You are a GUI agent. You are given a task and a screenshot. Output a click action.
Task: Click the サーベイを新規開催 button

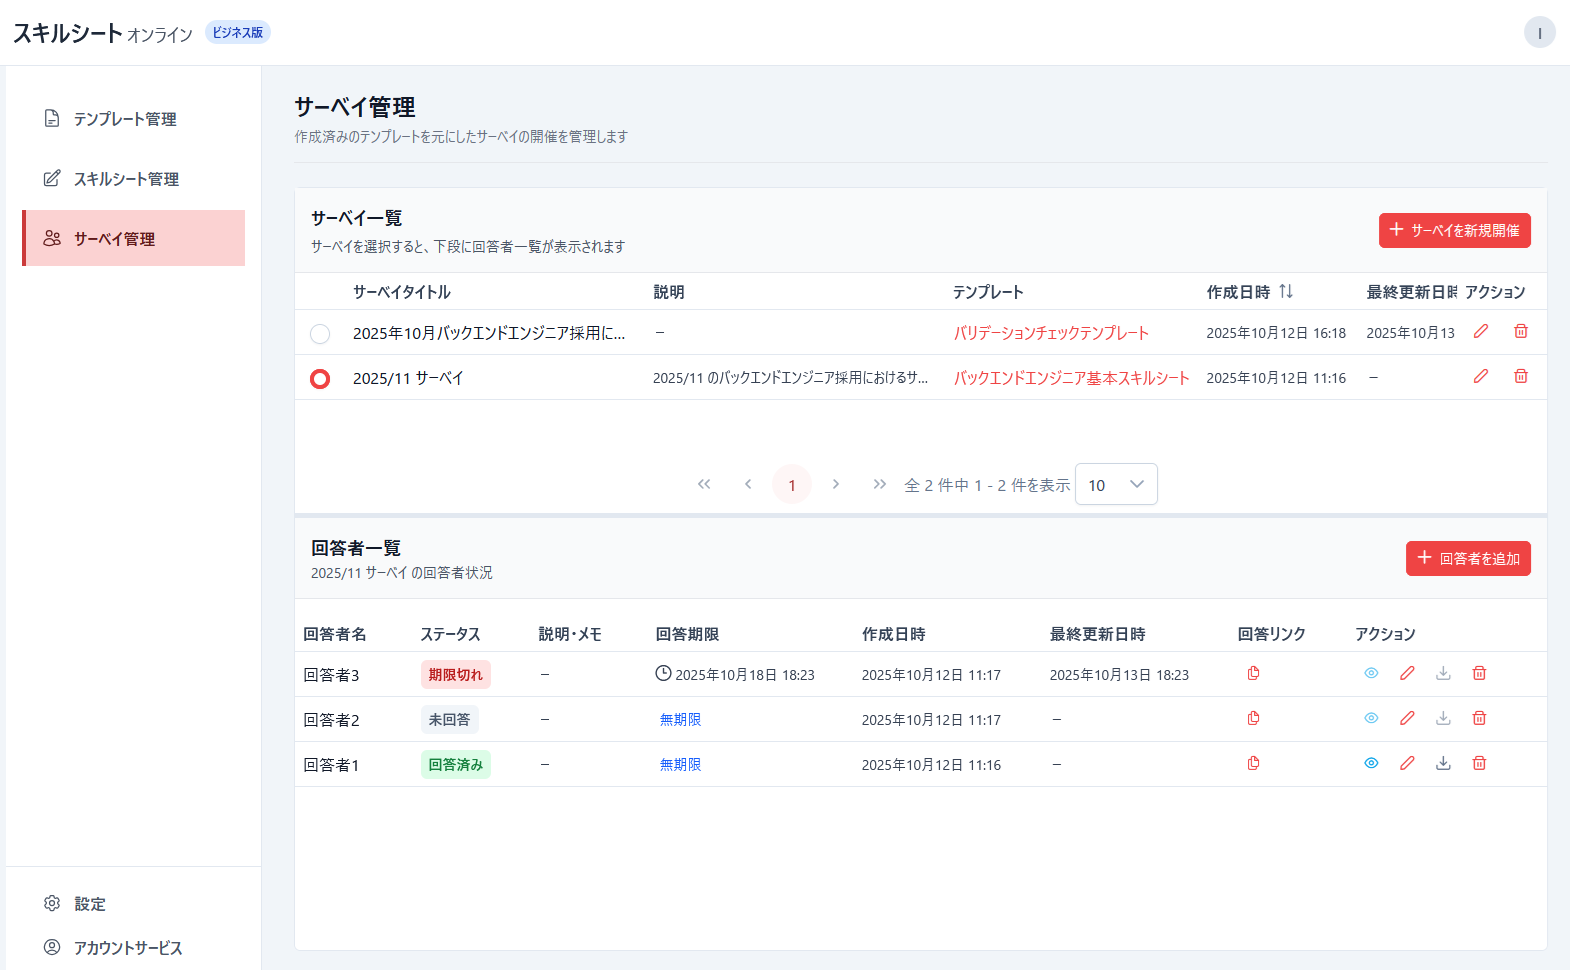pos(1455,230)
